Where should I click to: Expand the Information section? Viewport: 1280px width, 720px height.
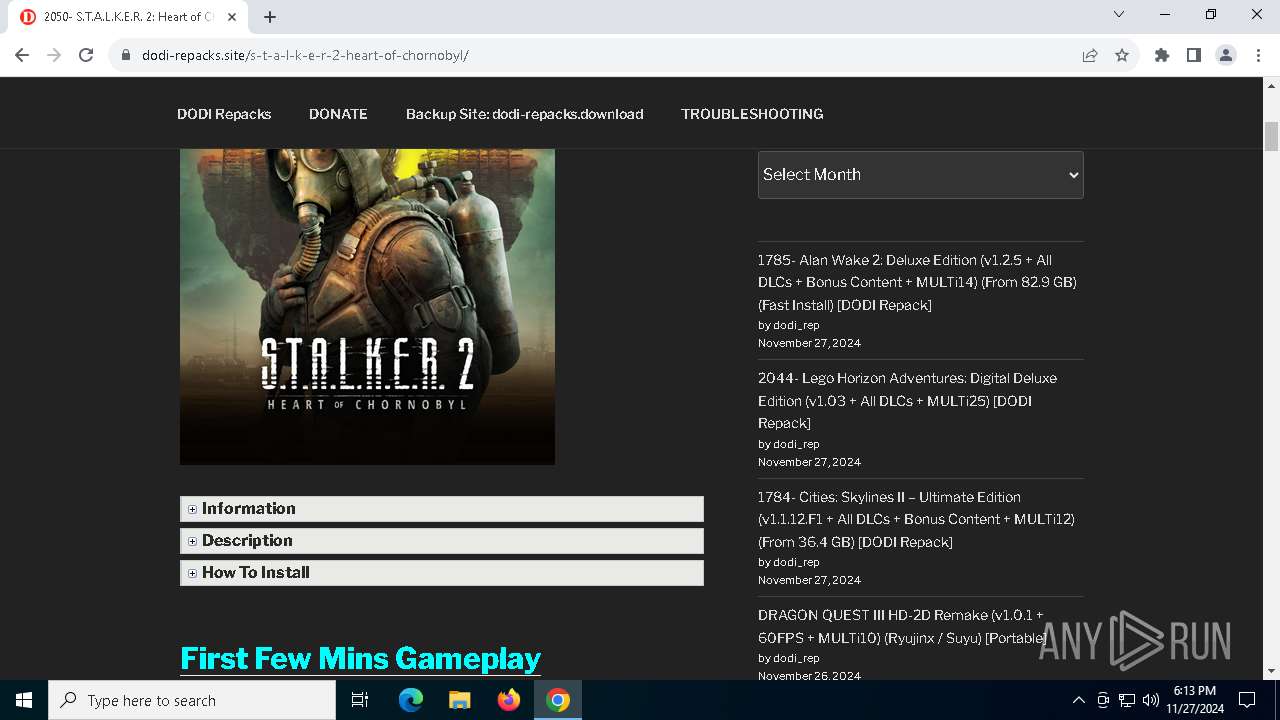(442, 509)
